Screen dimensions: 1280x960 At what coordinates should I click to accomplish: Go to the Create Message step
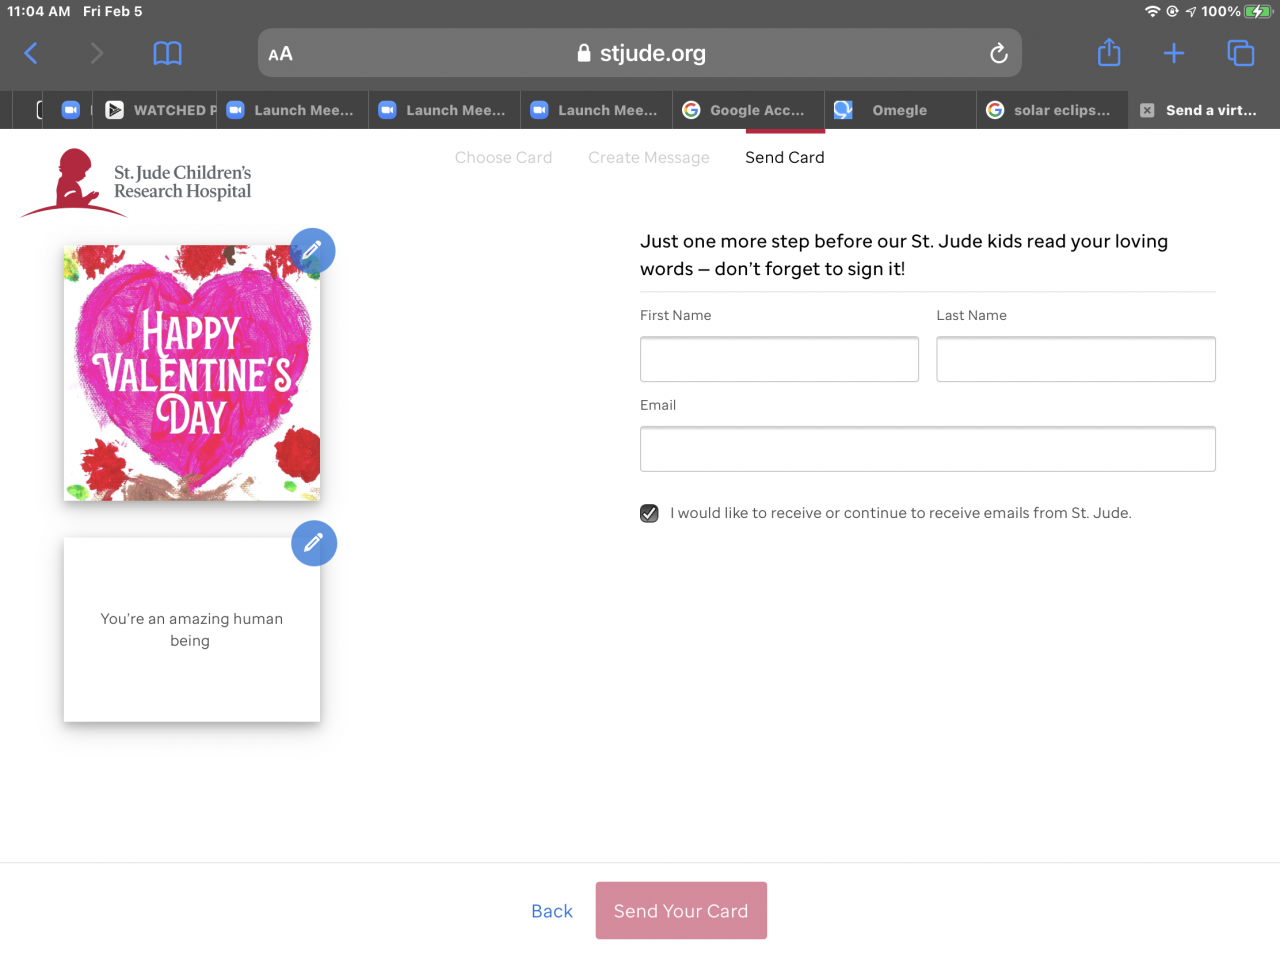click(x=648, y=158)
